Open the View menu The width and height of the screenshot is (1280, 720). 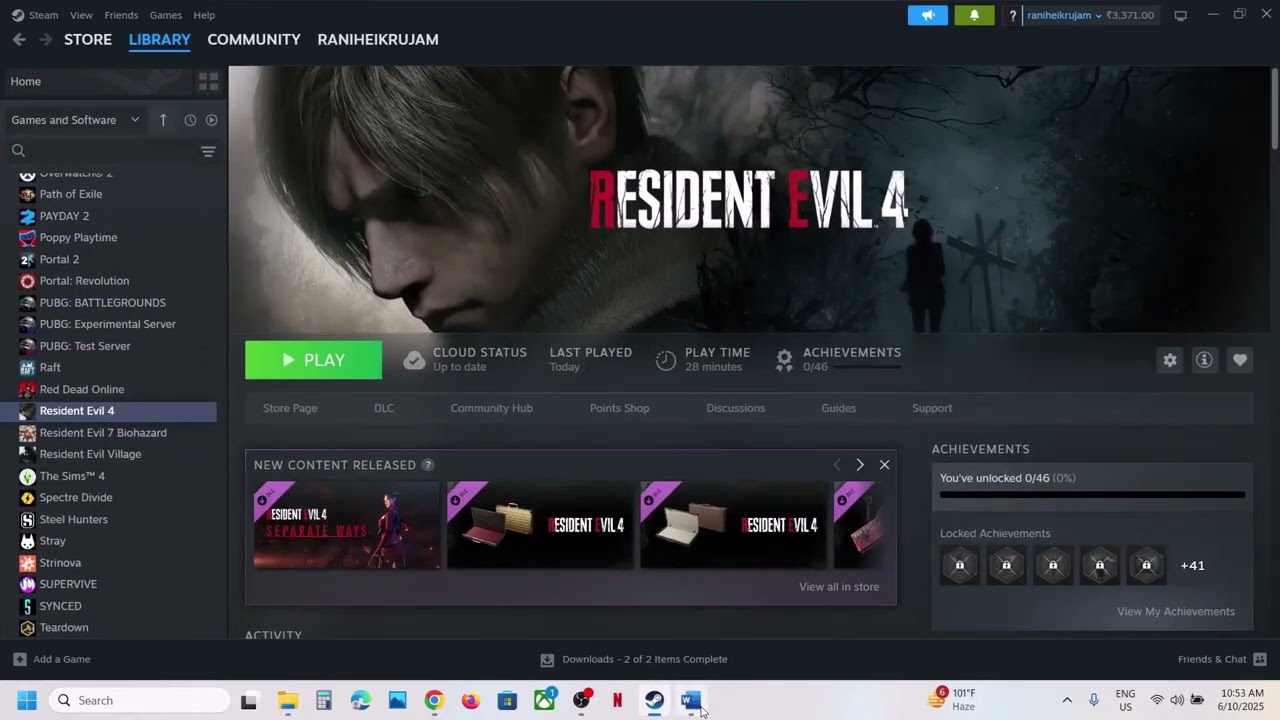82,15
